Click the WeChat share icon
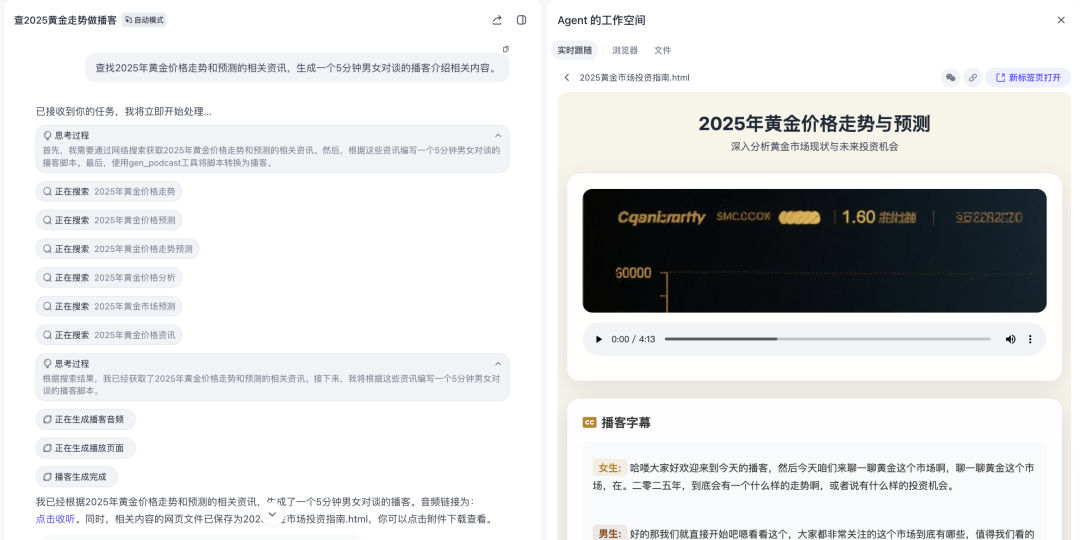 tap(951, 78)
